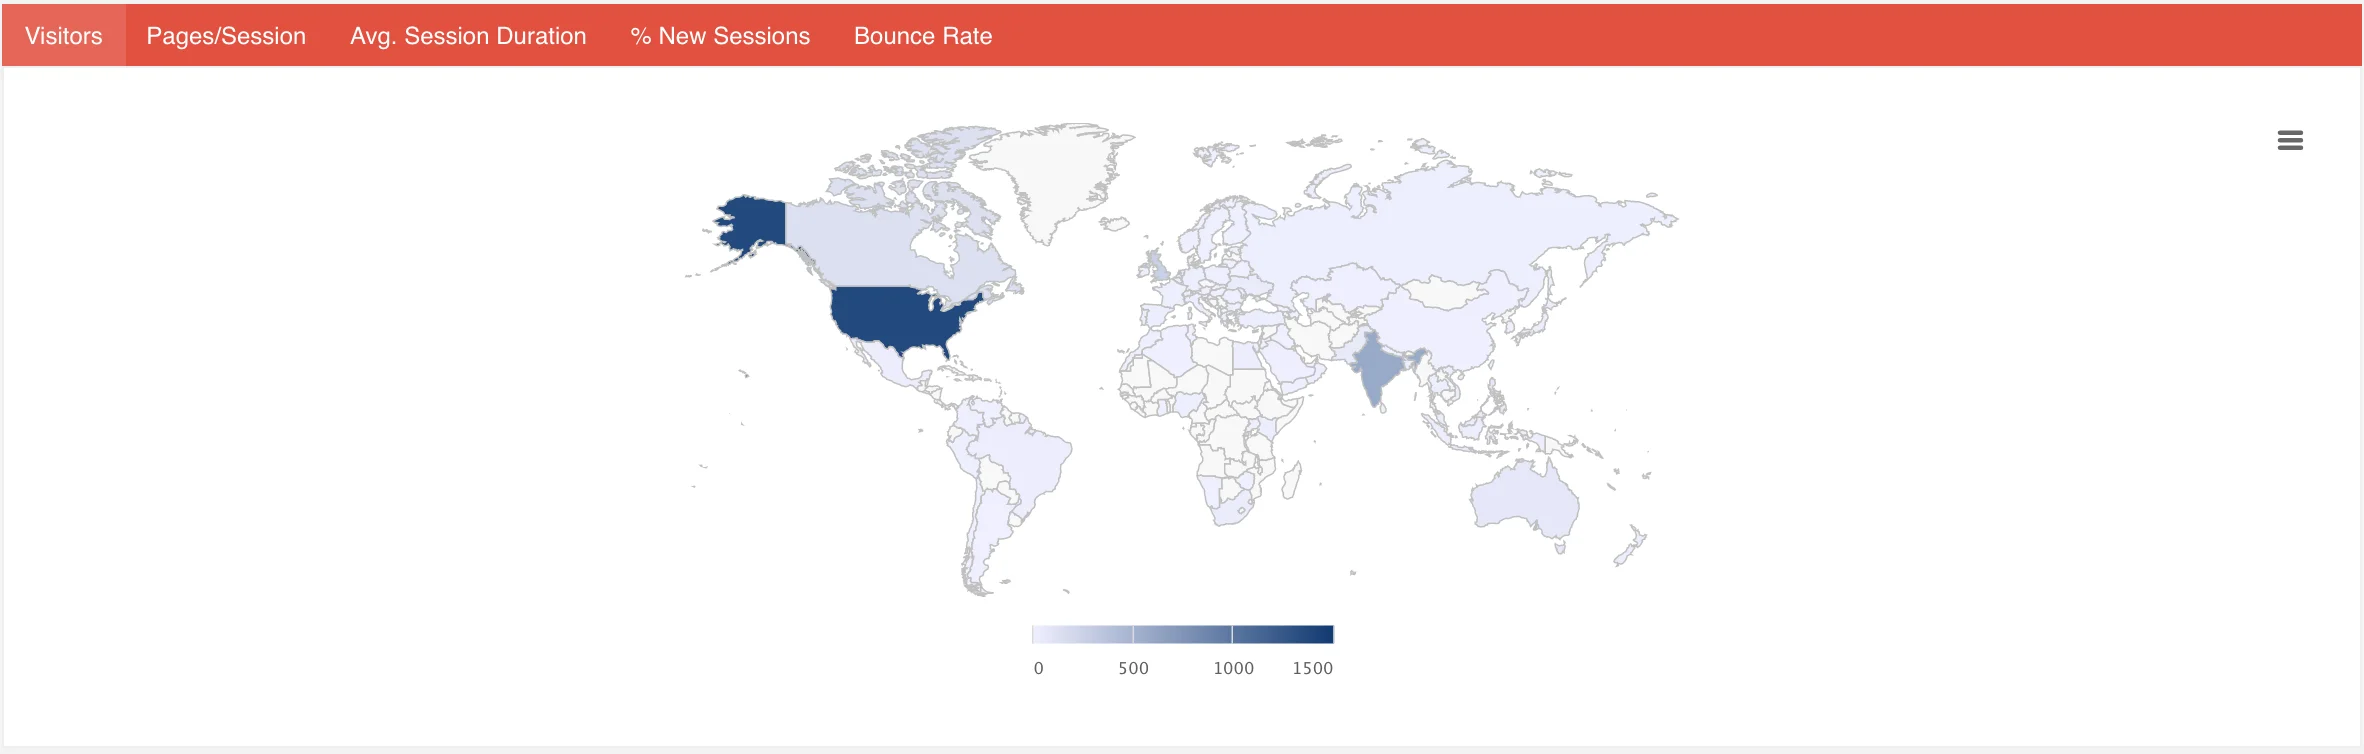Click the 500 legend label
2364x754 pixels.
pos(1133,668)
